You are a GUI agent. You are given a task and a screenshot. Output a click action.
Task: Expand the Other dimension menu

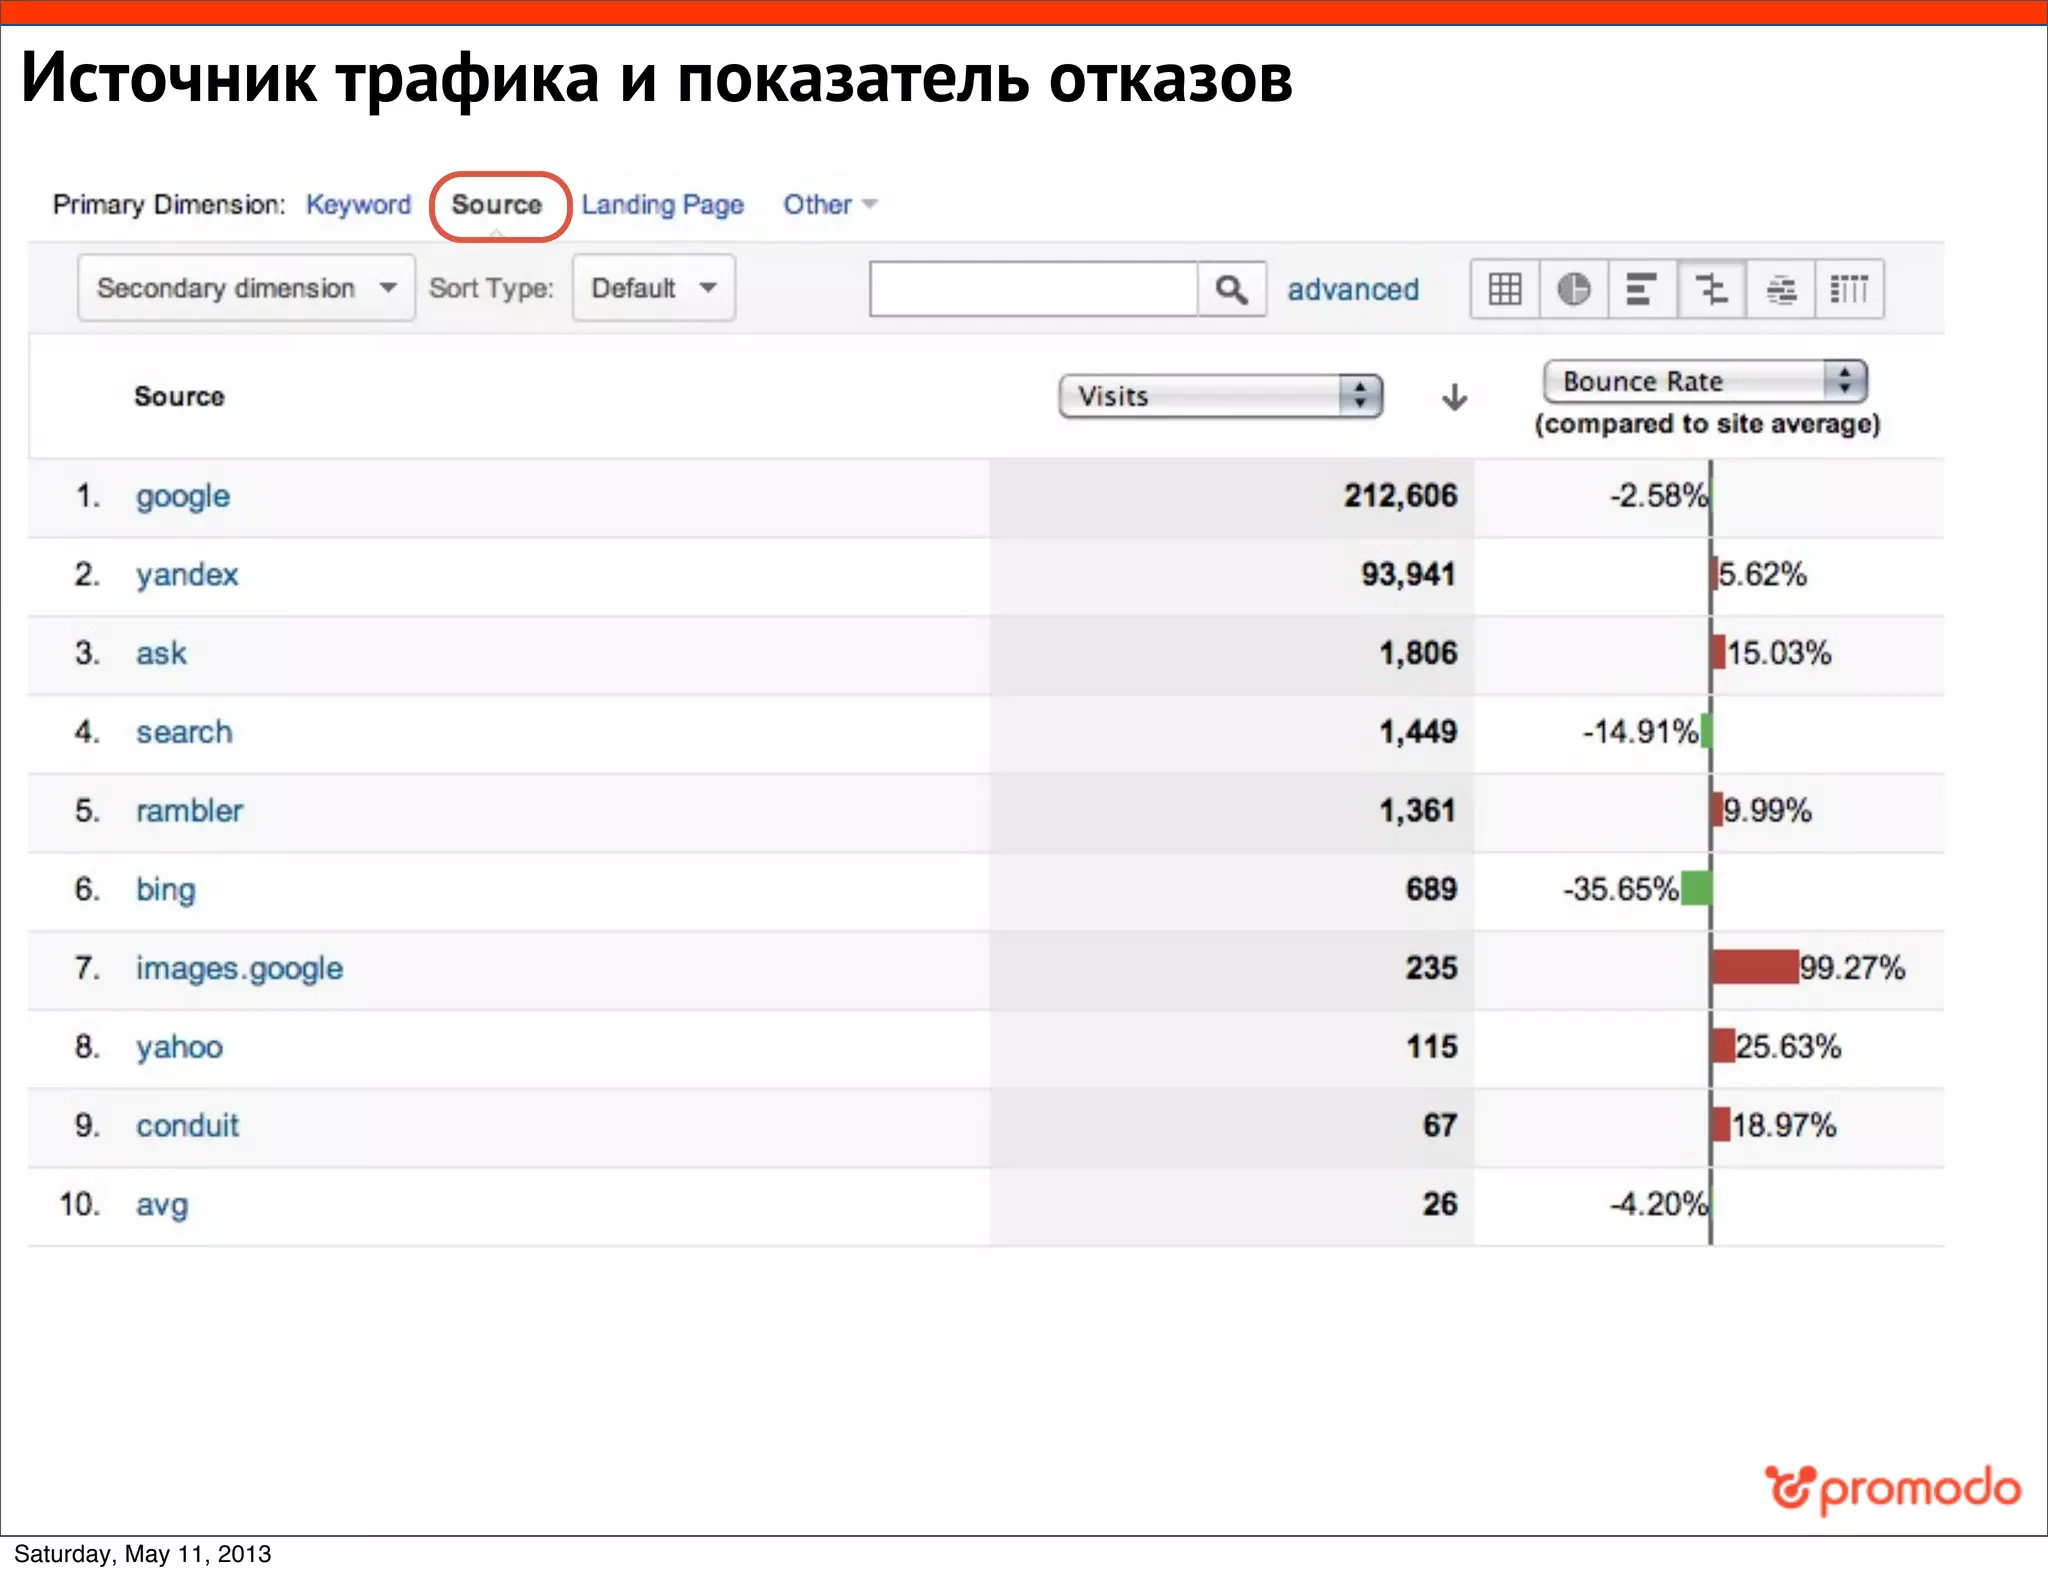click(x=829, y=204)
